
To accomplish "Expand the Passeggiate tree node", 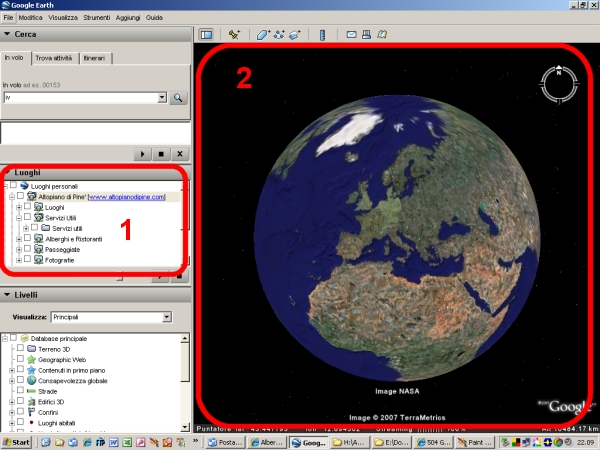I will click(x=18, y=250).
